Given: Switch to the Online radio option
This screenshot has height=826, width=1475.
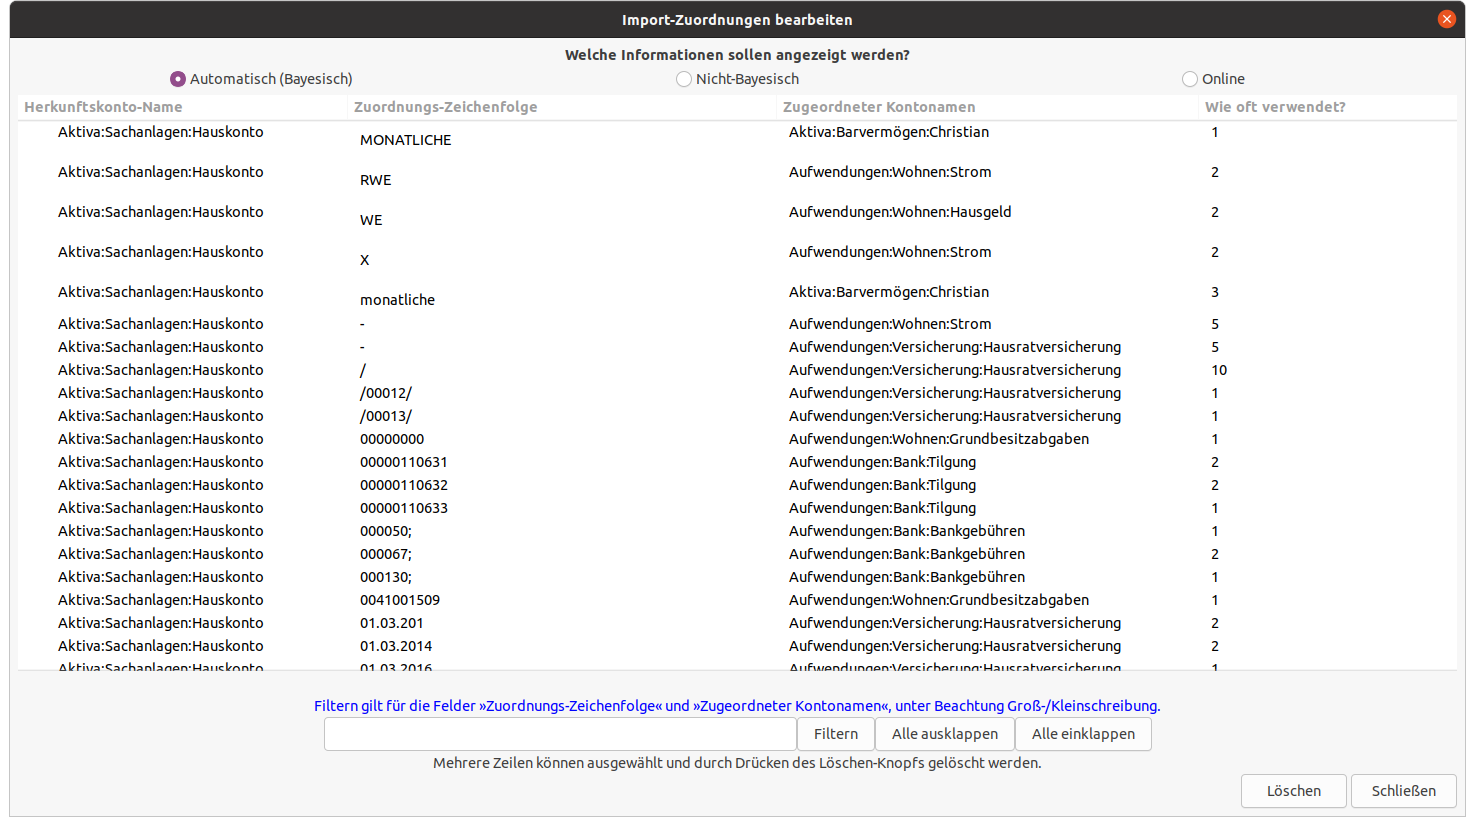Looking at the screenshot, I should pos(1190,79).
